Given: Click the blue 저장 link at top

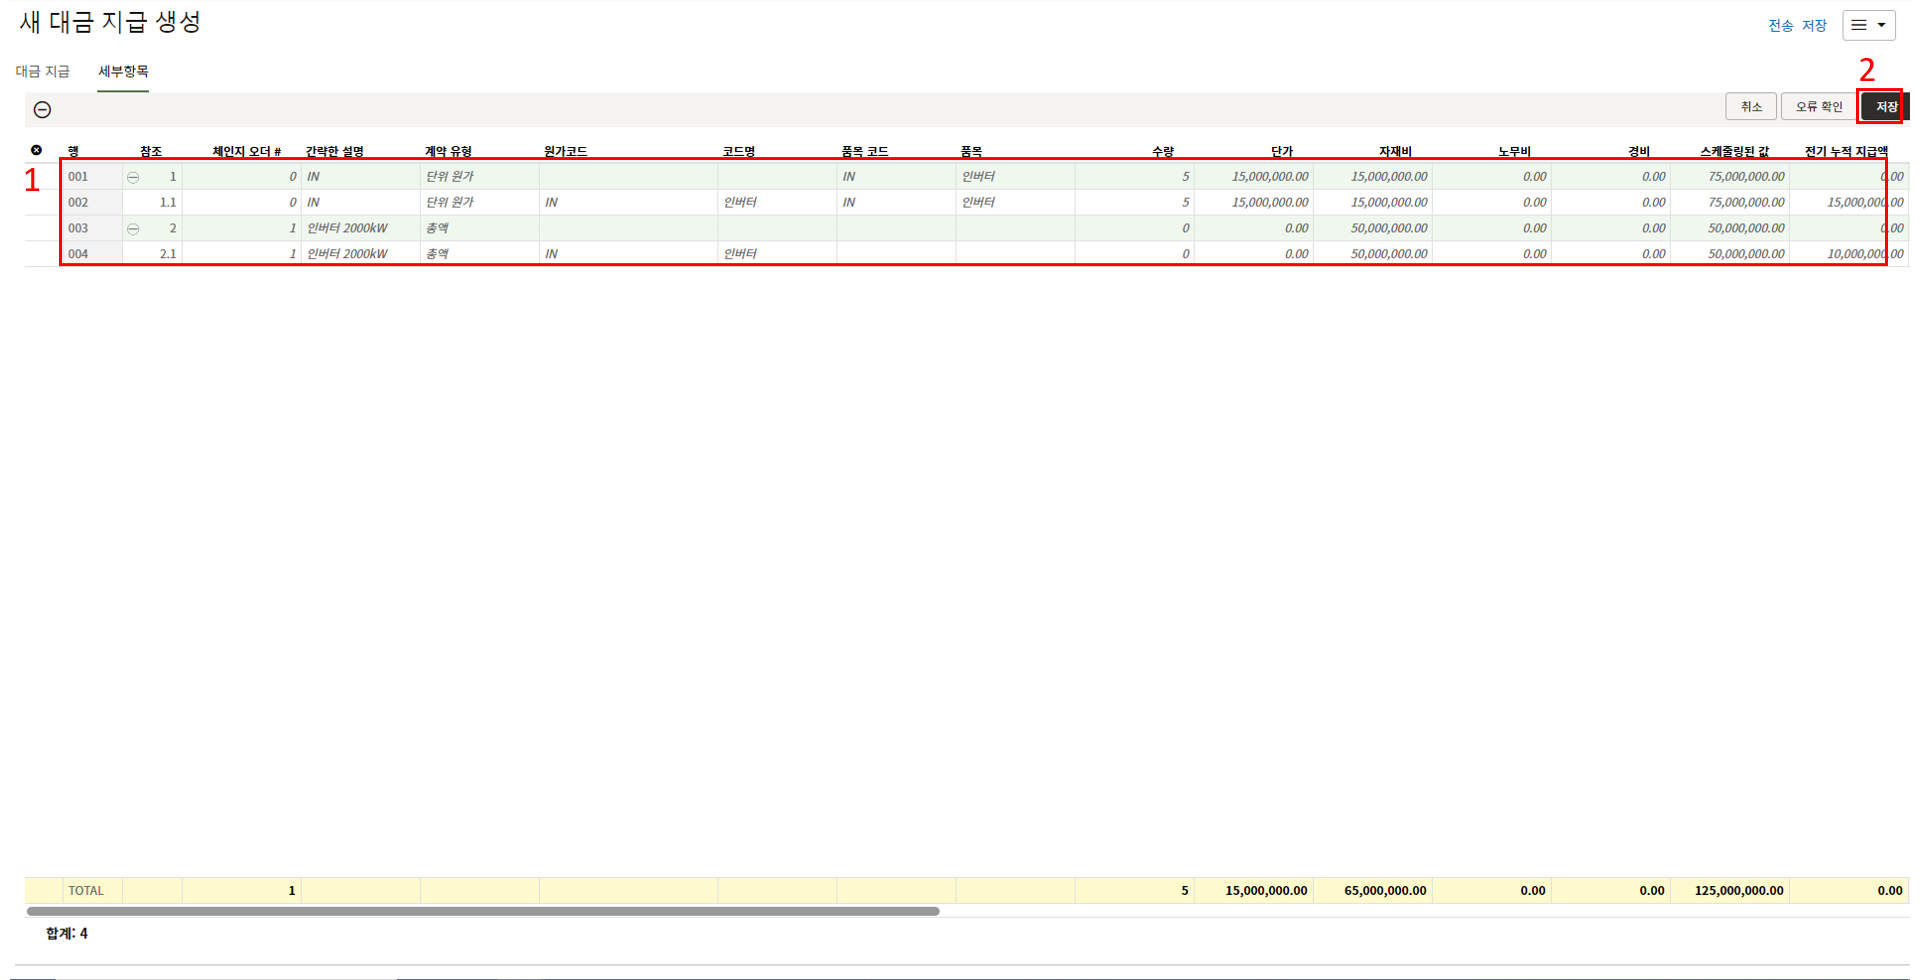Looking at the screenshot, I should point(1814,25).
